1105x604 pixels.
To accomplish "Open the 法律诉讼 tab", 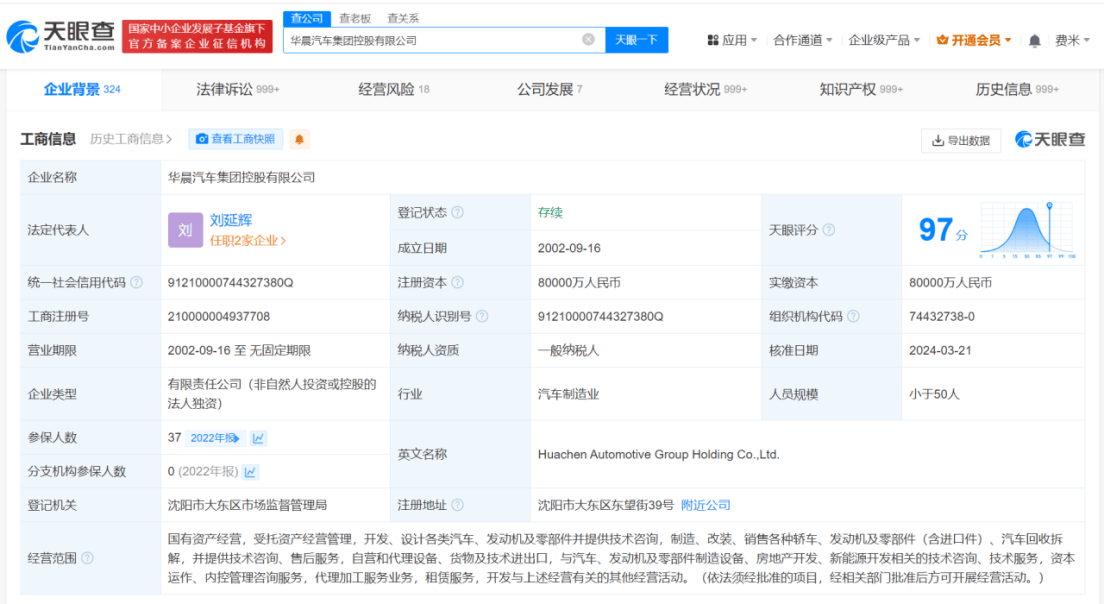I will tap(225, 89).
